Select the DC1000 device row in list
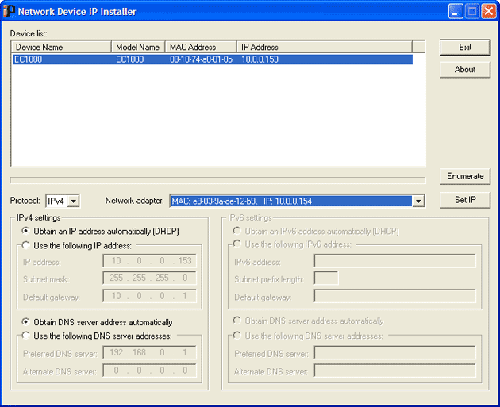 point(213,60)
